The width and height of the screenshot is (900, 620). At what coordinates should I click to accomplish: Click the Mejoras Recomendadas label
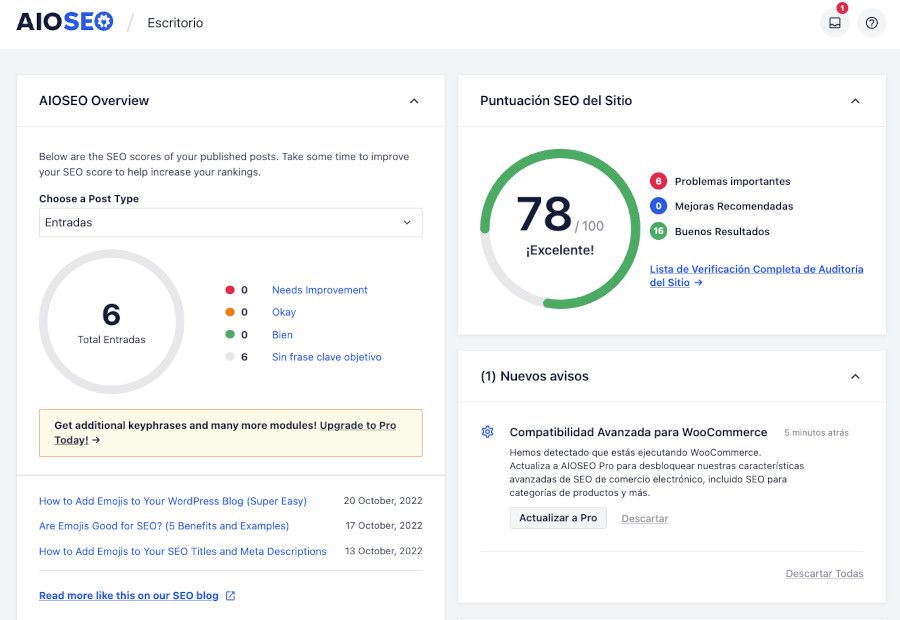(734, 206)
